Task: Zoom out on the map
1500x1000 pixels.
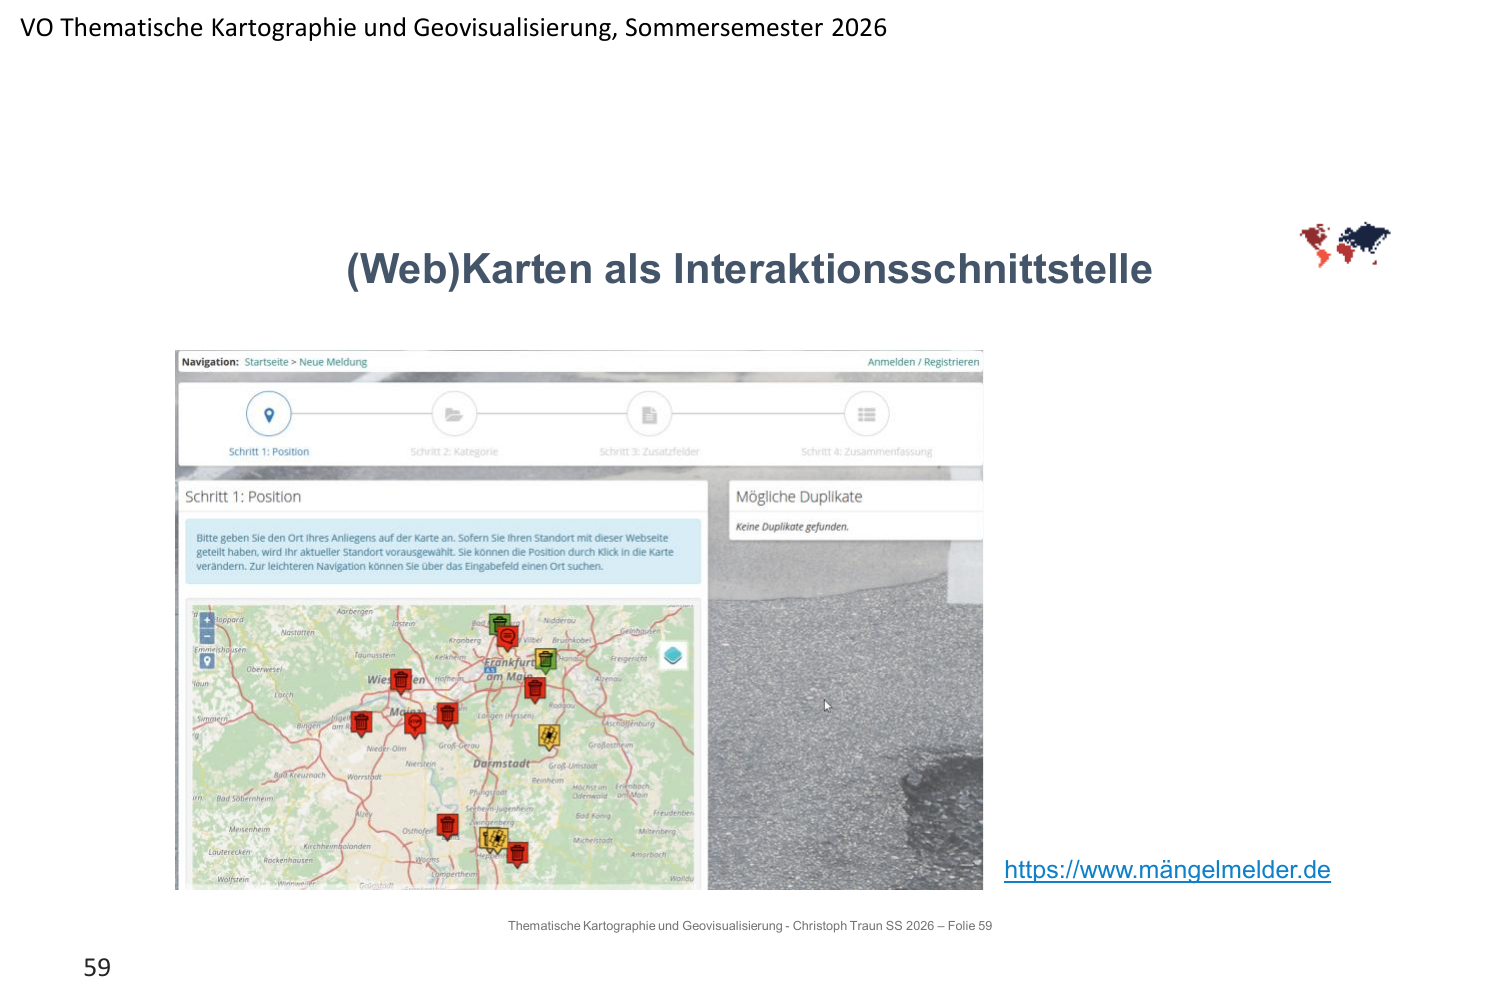Action: 207,636
